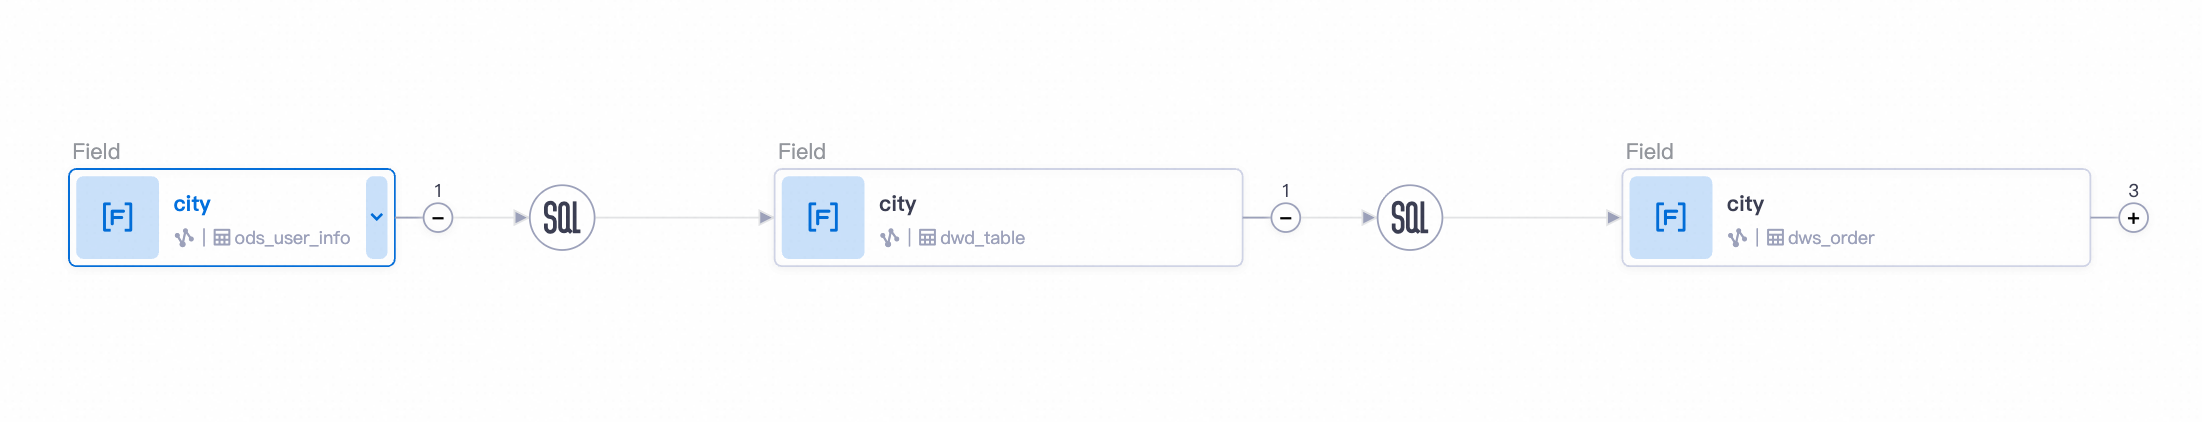Click the city field name in the dwd_table node
2202x422 pixels.
pyautogui.click(x=897, y=204)
